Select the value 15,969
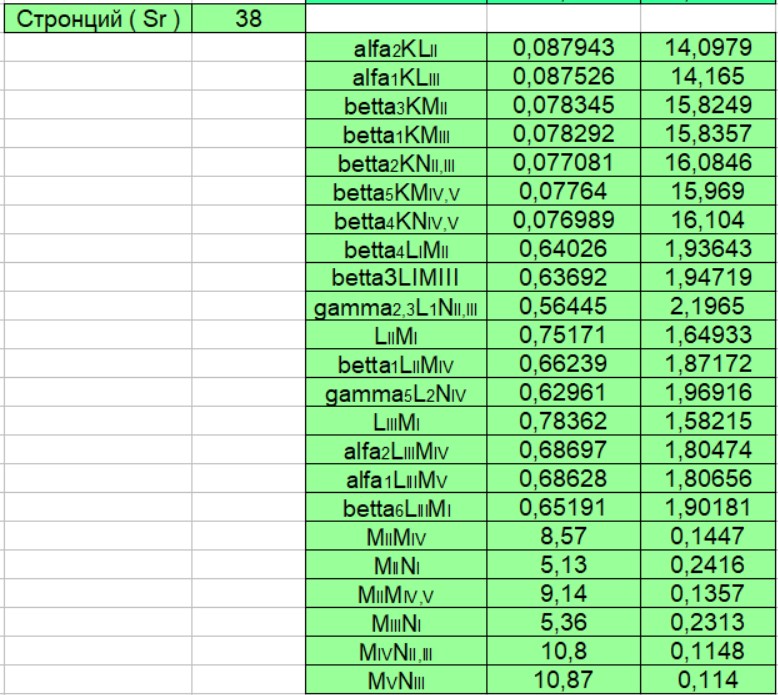Screen dimensions: 778x695 pyautogui.click(x=708, y=191)
